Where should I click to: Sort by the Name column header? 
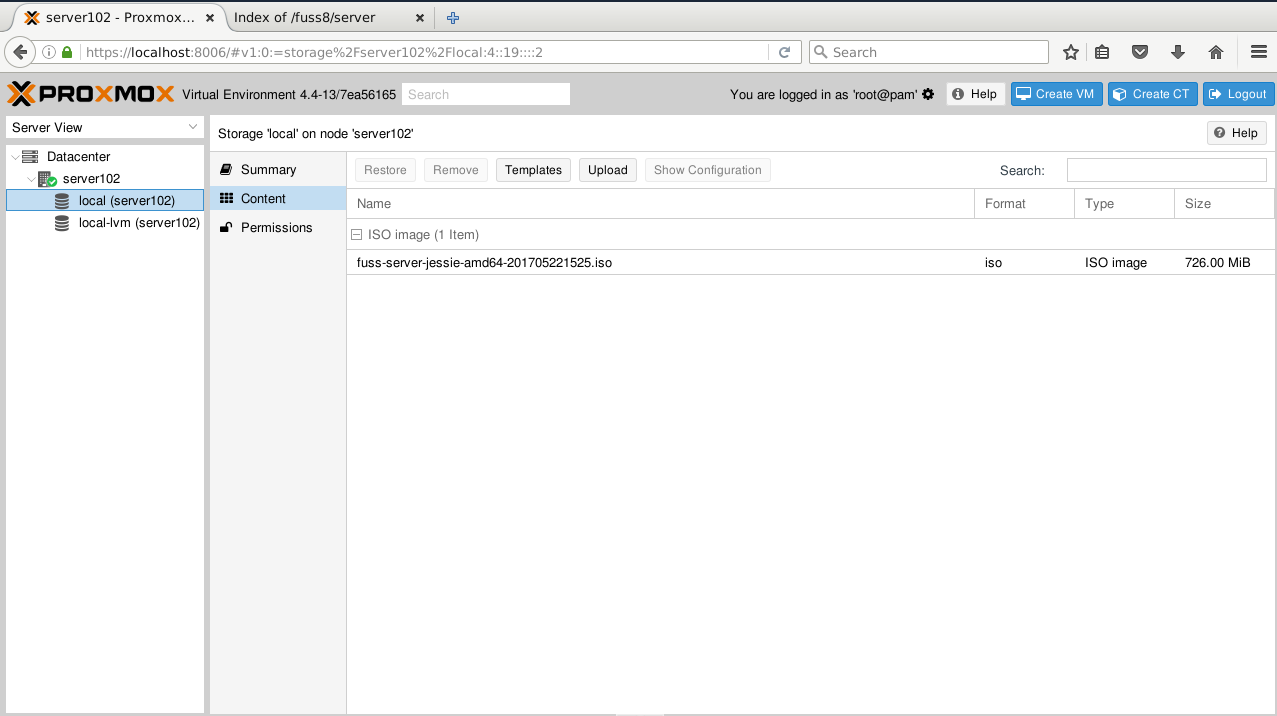tap(660, 204)
